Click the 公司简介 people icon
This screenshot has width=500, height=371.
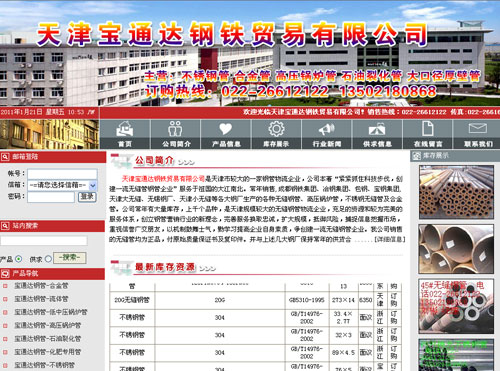pyautogui.click(x=175, y=129)
